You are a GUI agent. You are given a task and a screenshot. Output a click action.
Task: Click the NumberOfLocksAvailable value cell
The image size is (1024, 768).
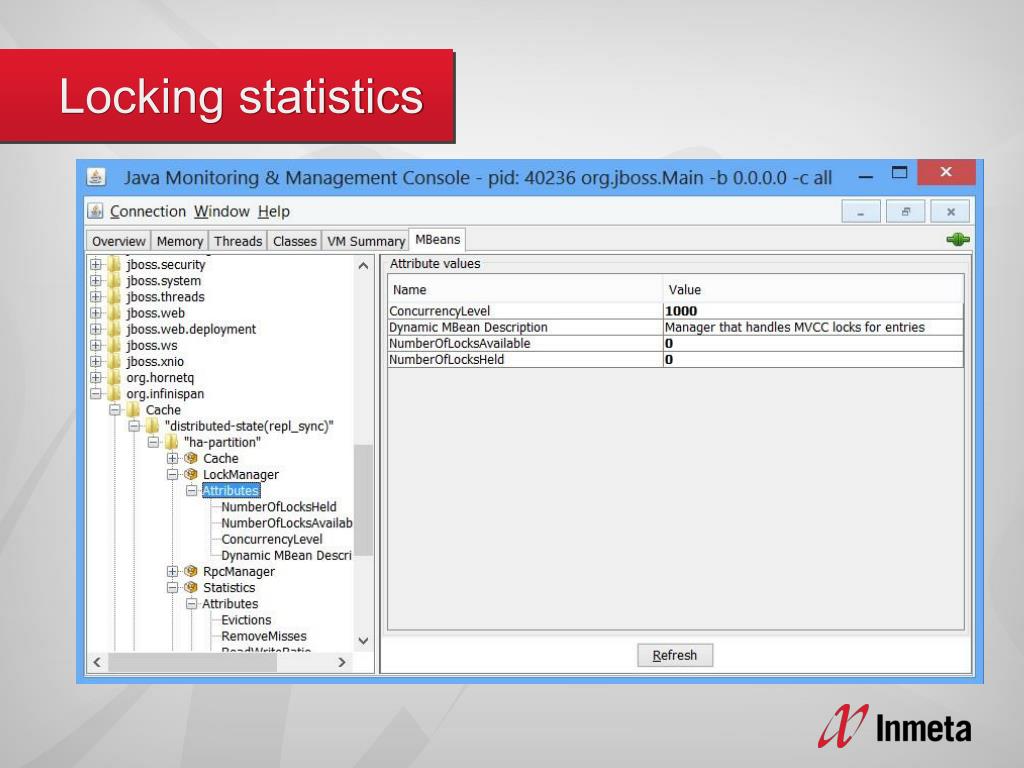tap(813, 344)
